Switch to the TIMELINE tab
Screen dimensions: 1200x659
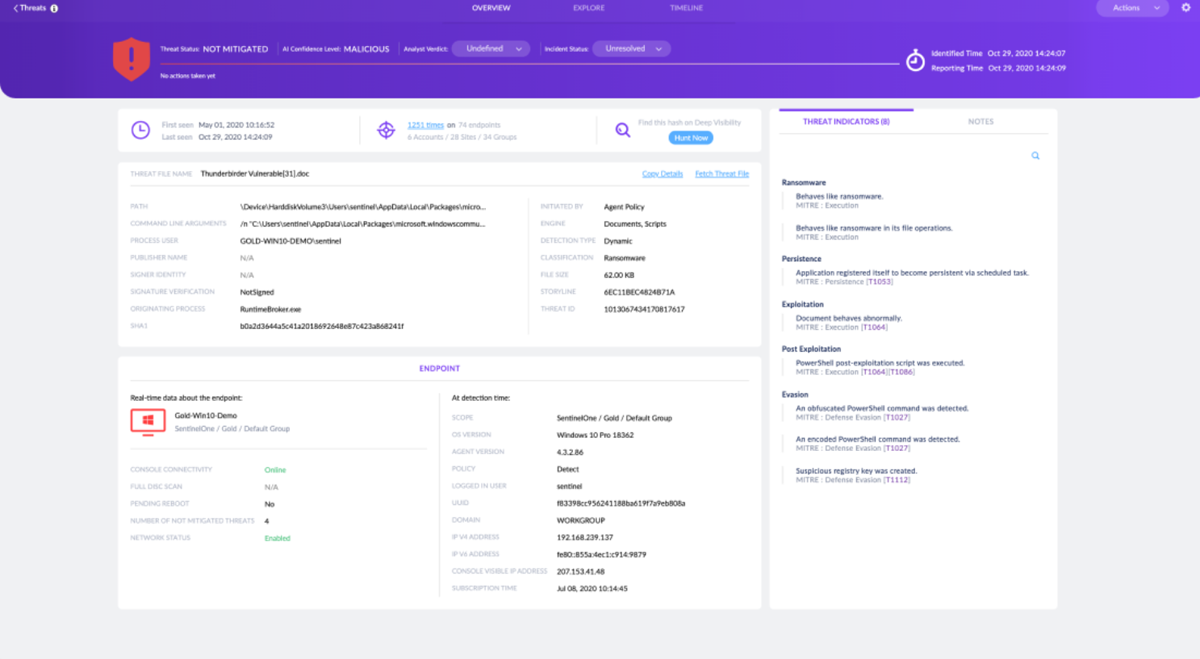(x=684, y=8)
